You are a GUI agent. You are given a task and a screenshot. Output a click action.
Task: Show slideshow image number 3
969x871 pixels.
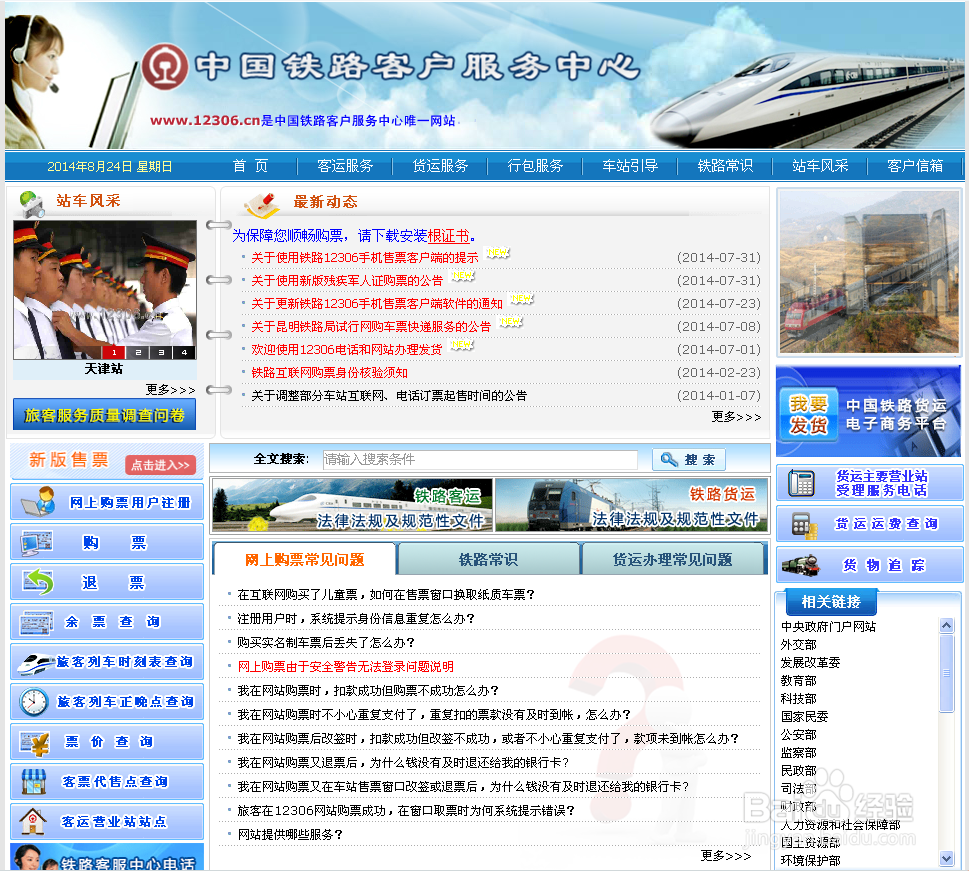161,352
